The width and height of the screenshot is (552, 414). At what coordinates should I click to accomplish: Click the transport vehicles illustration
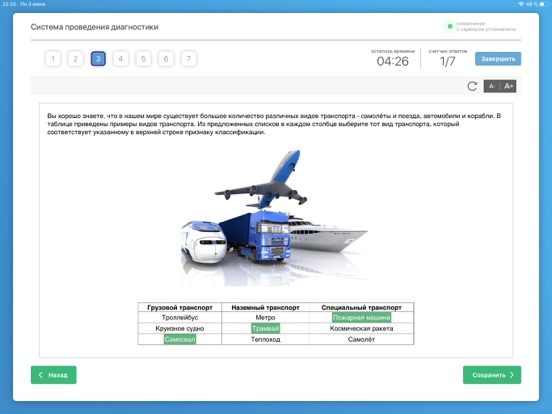point(275,218)
